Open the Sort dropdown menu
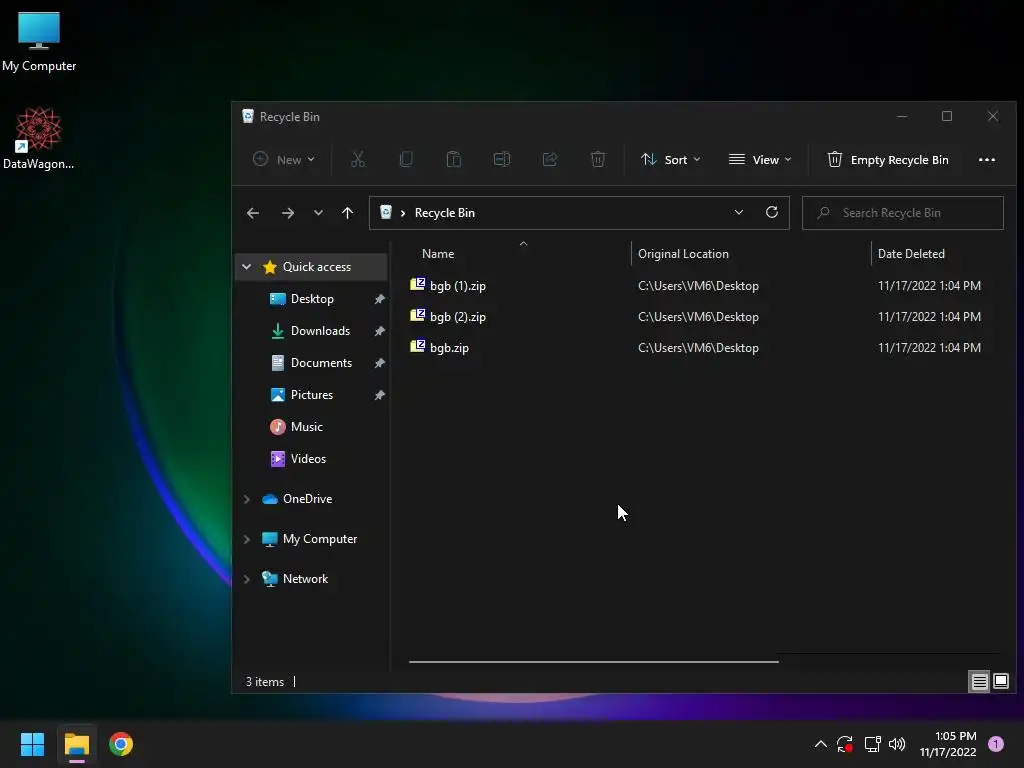The height and width of the screenshot is (768, 1024). 671,159
